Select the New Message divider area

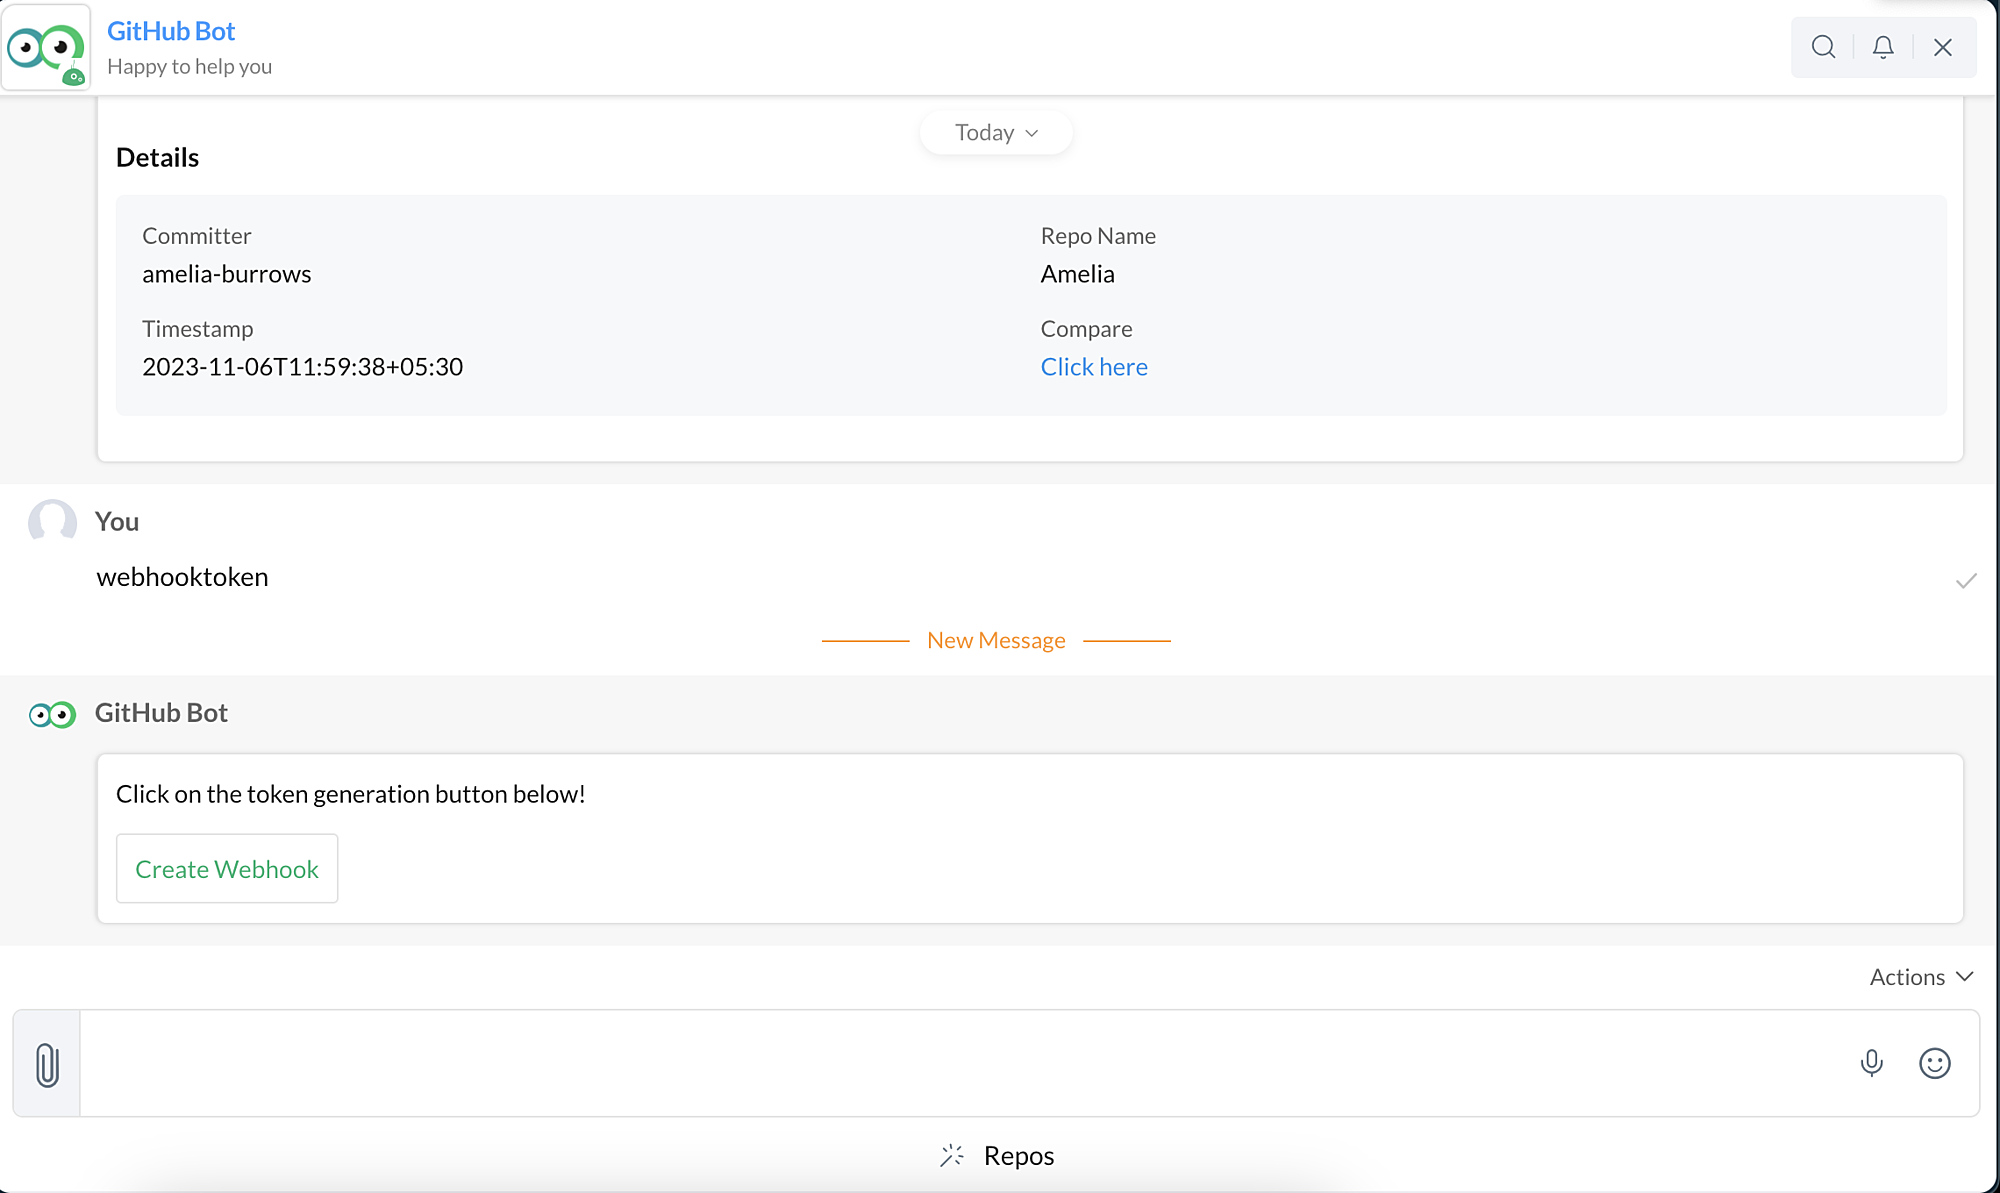pos(996,641)
